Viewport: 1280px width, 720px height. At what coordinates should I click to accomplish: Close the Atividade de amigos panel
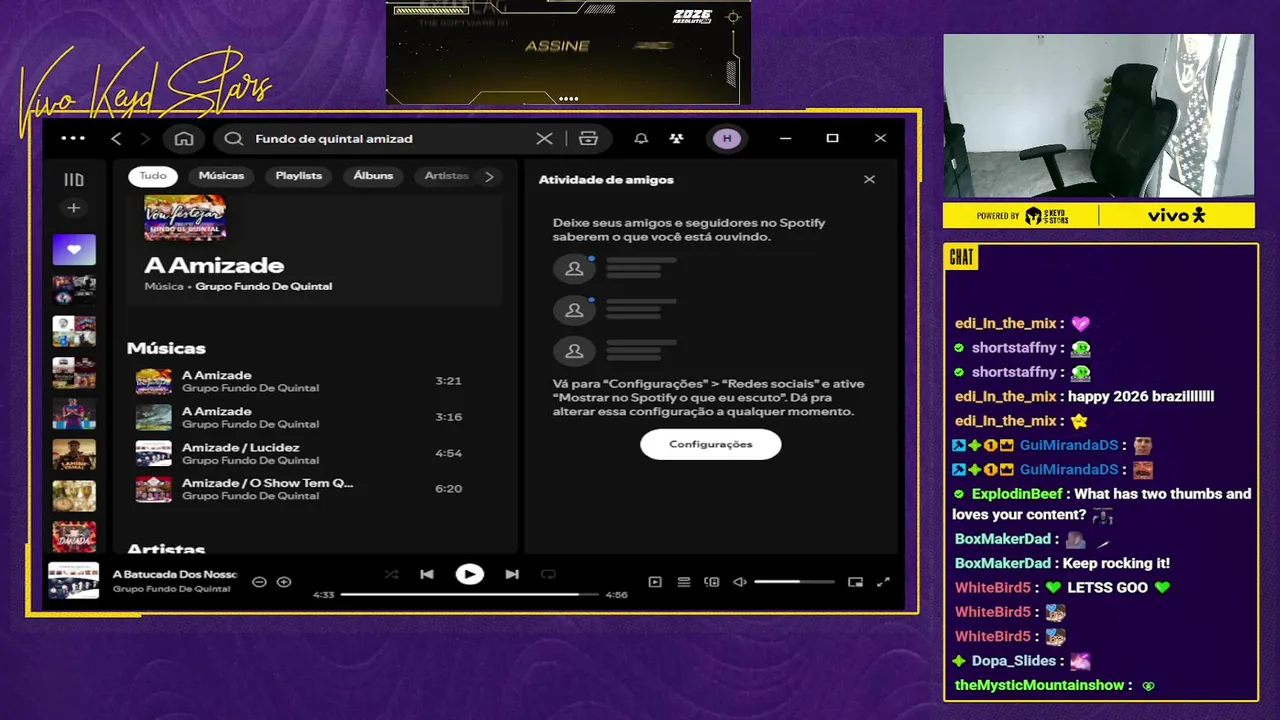tap(869, 179)
